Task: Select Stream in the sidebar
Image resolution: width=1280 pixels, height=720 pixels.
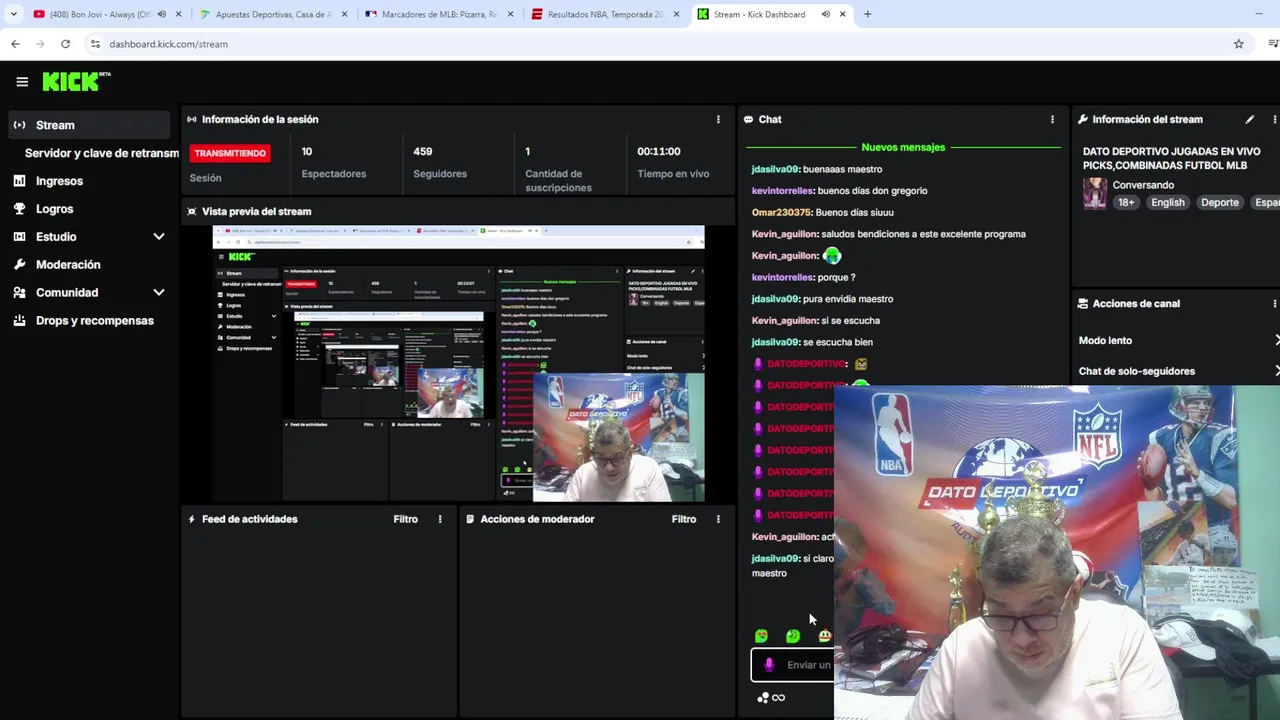Action: 89,125
